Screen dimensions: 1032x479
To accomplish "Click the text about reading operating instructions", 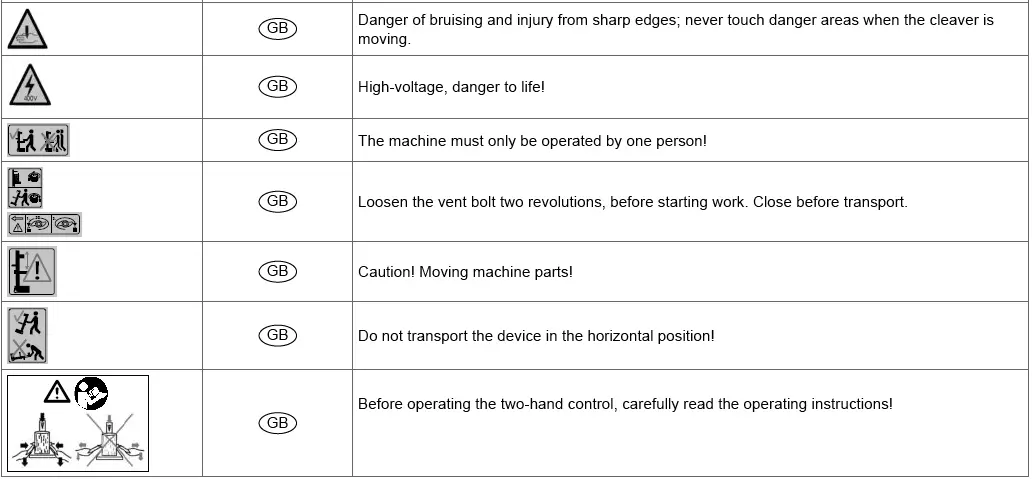I will coord(625,404).
